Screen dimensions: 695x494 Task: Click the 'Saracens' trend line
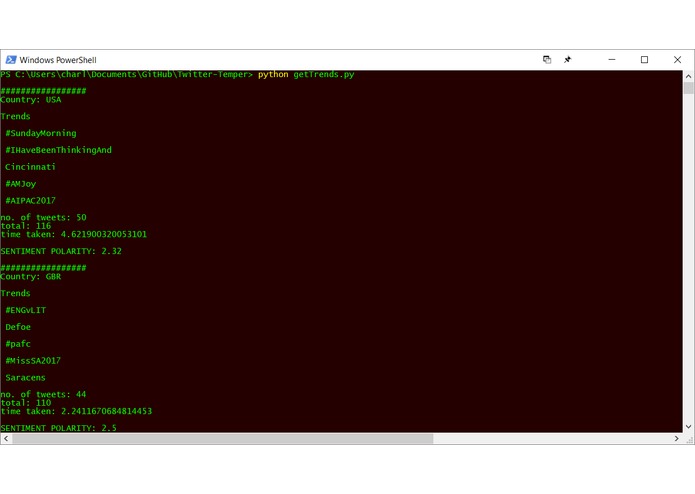click(x=25, y=377)
